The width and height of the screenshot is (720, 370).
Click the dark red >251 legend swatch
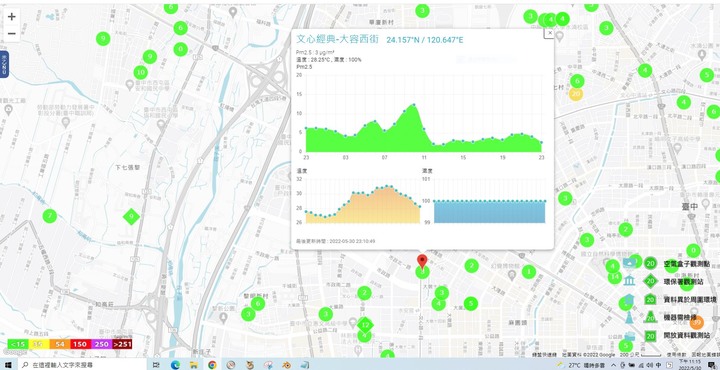[x=122, y=344]
